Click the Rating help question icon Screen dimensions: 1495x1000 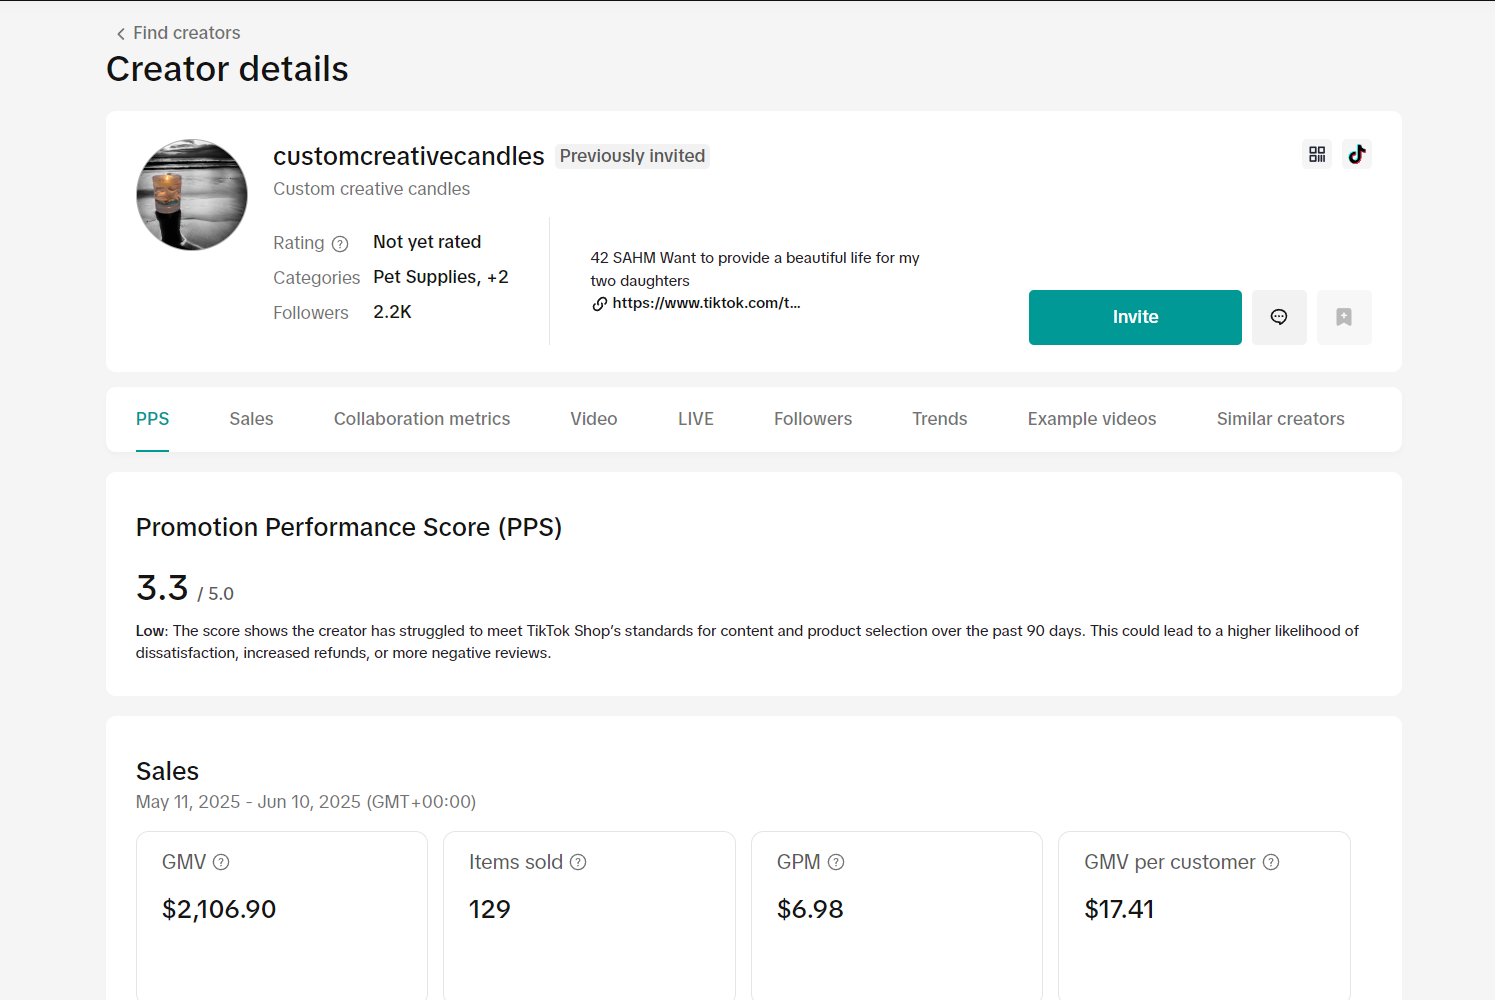point(340,244)
